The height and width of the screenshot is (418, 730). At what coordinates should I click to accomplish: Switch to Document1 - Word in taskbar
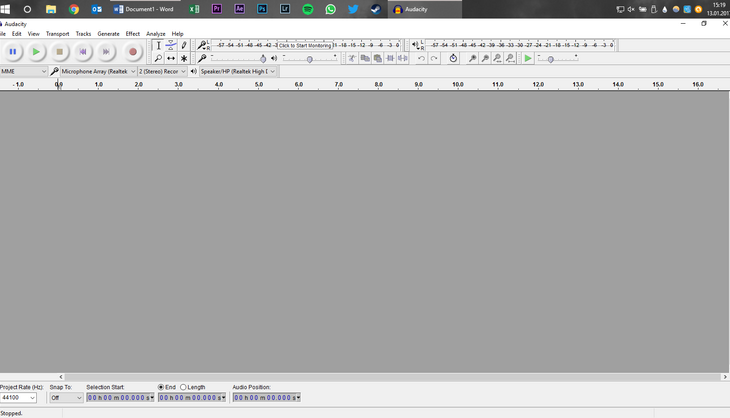coord(144,9)
